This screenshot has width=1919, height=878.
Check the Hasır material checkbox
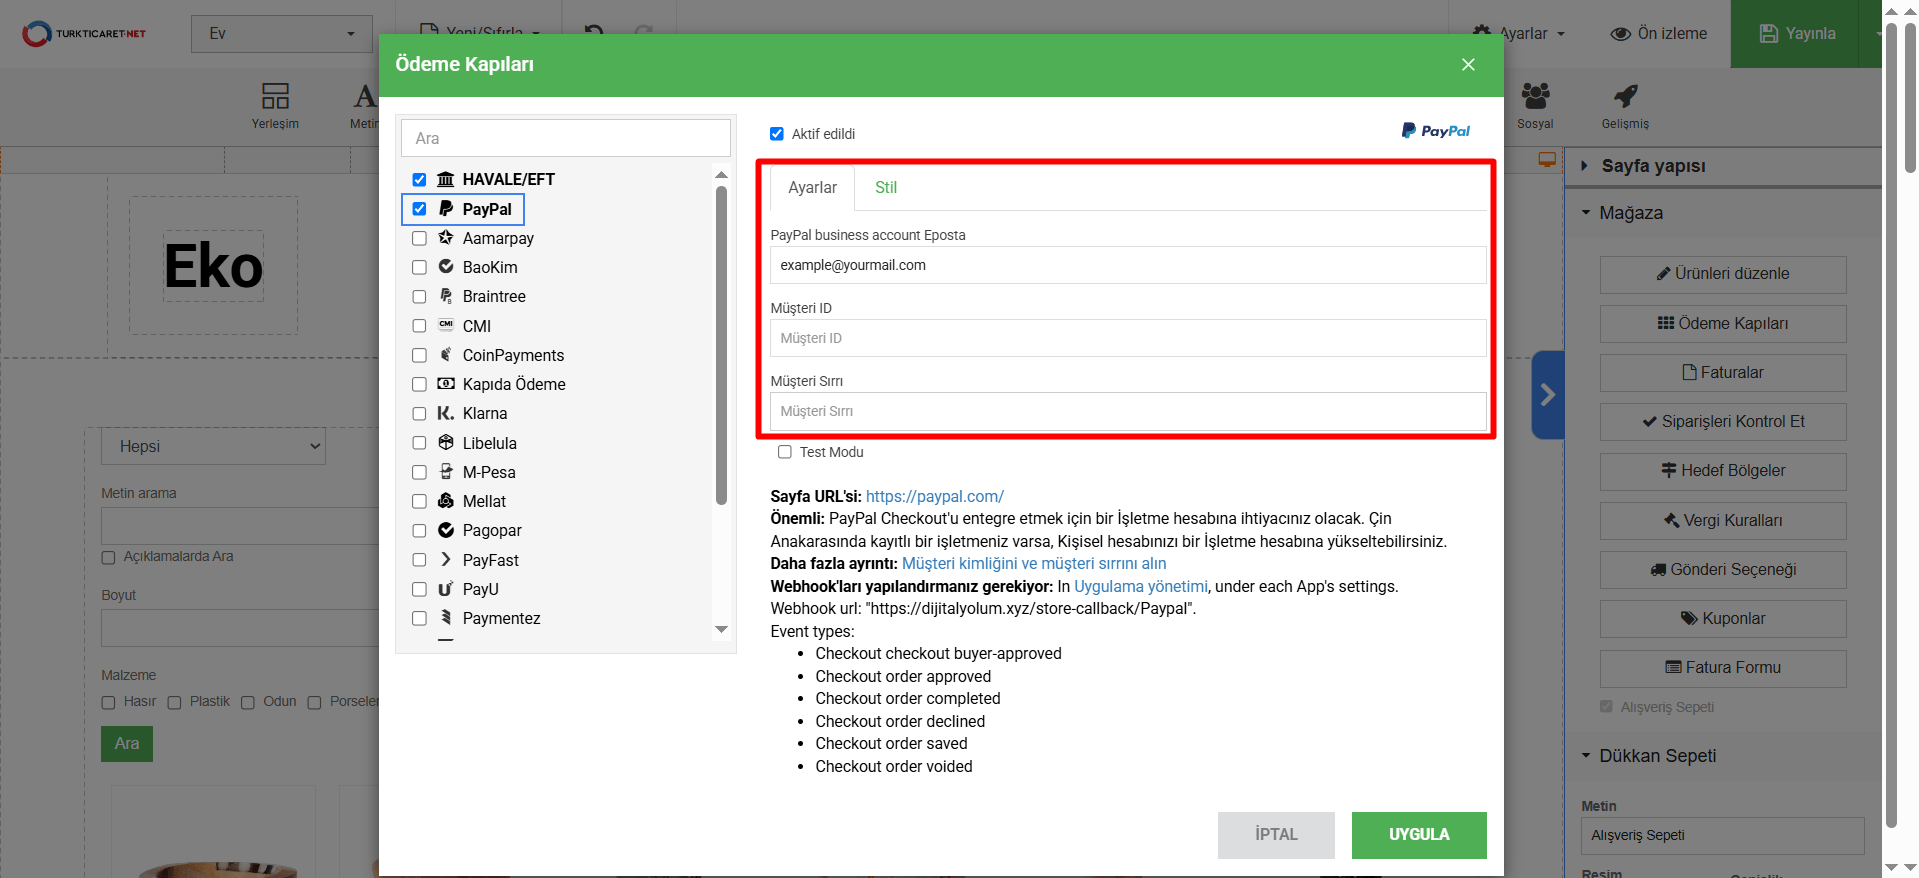click(108, 703)
